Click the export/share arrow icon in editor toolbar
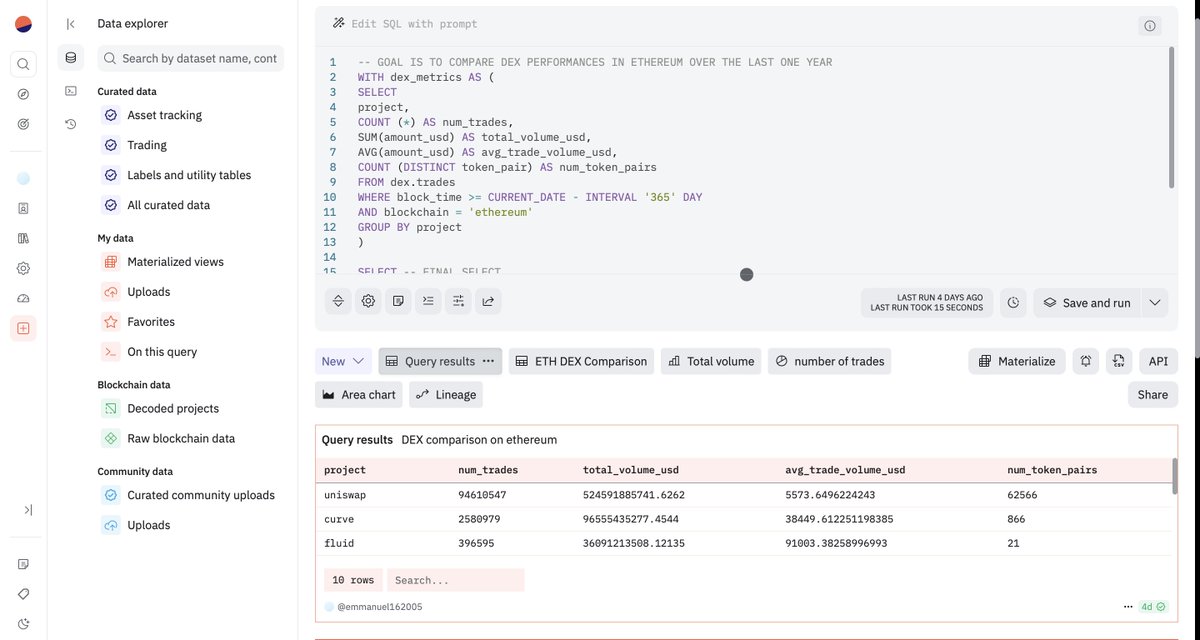Viewport: 1200px width, 640px height. point(488,301)
